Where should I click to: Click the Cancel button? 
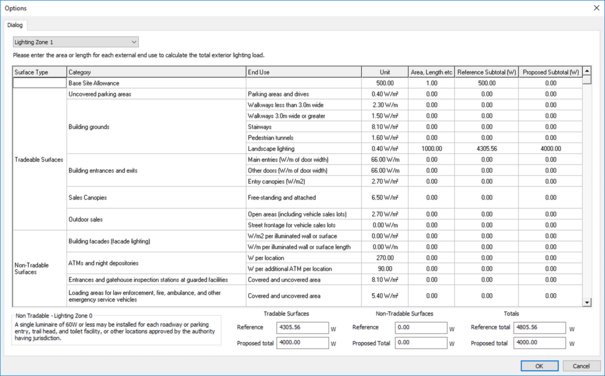581,366
